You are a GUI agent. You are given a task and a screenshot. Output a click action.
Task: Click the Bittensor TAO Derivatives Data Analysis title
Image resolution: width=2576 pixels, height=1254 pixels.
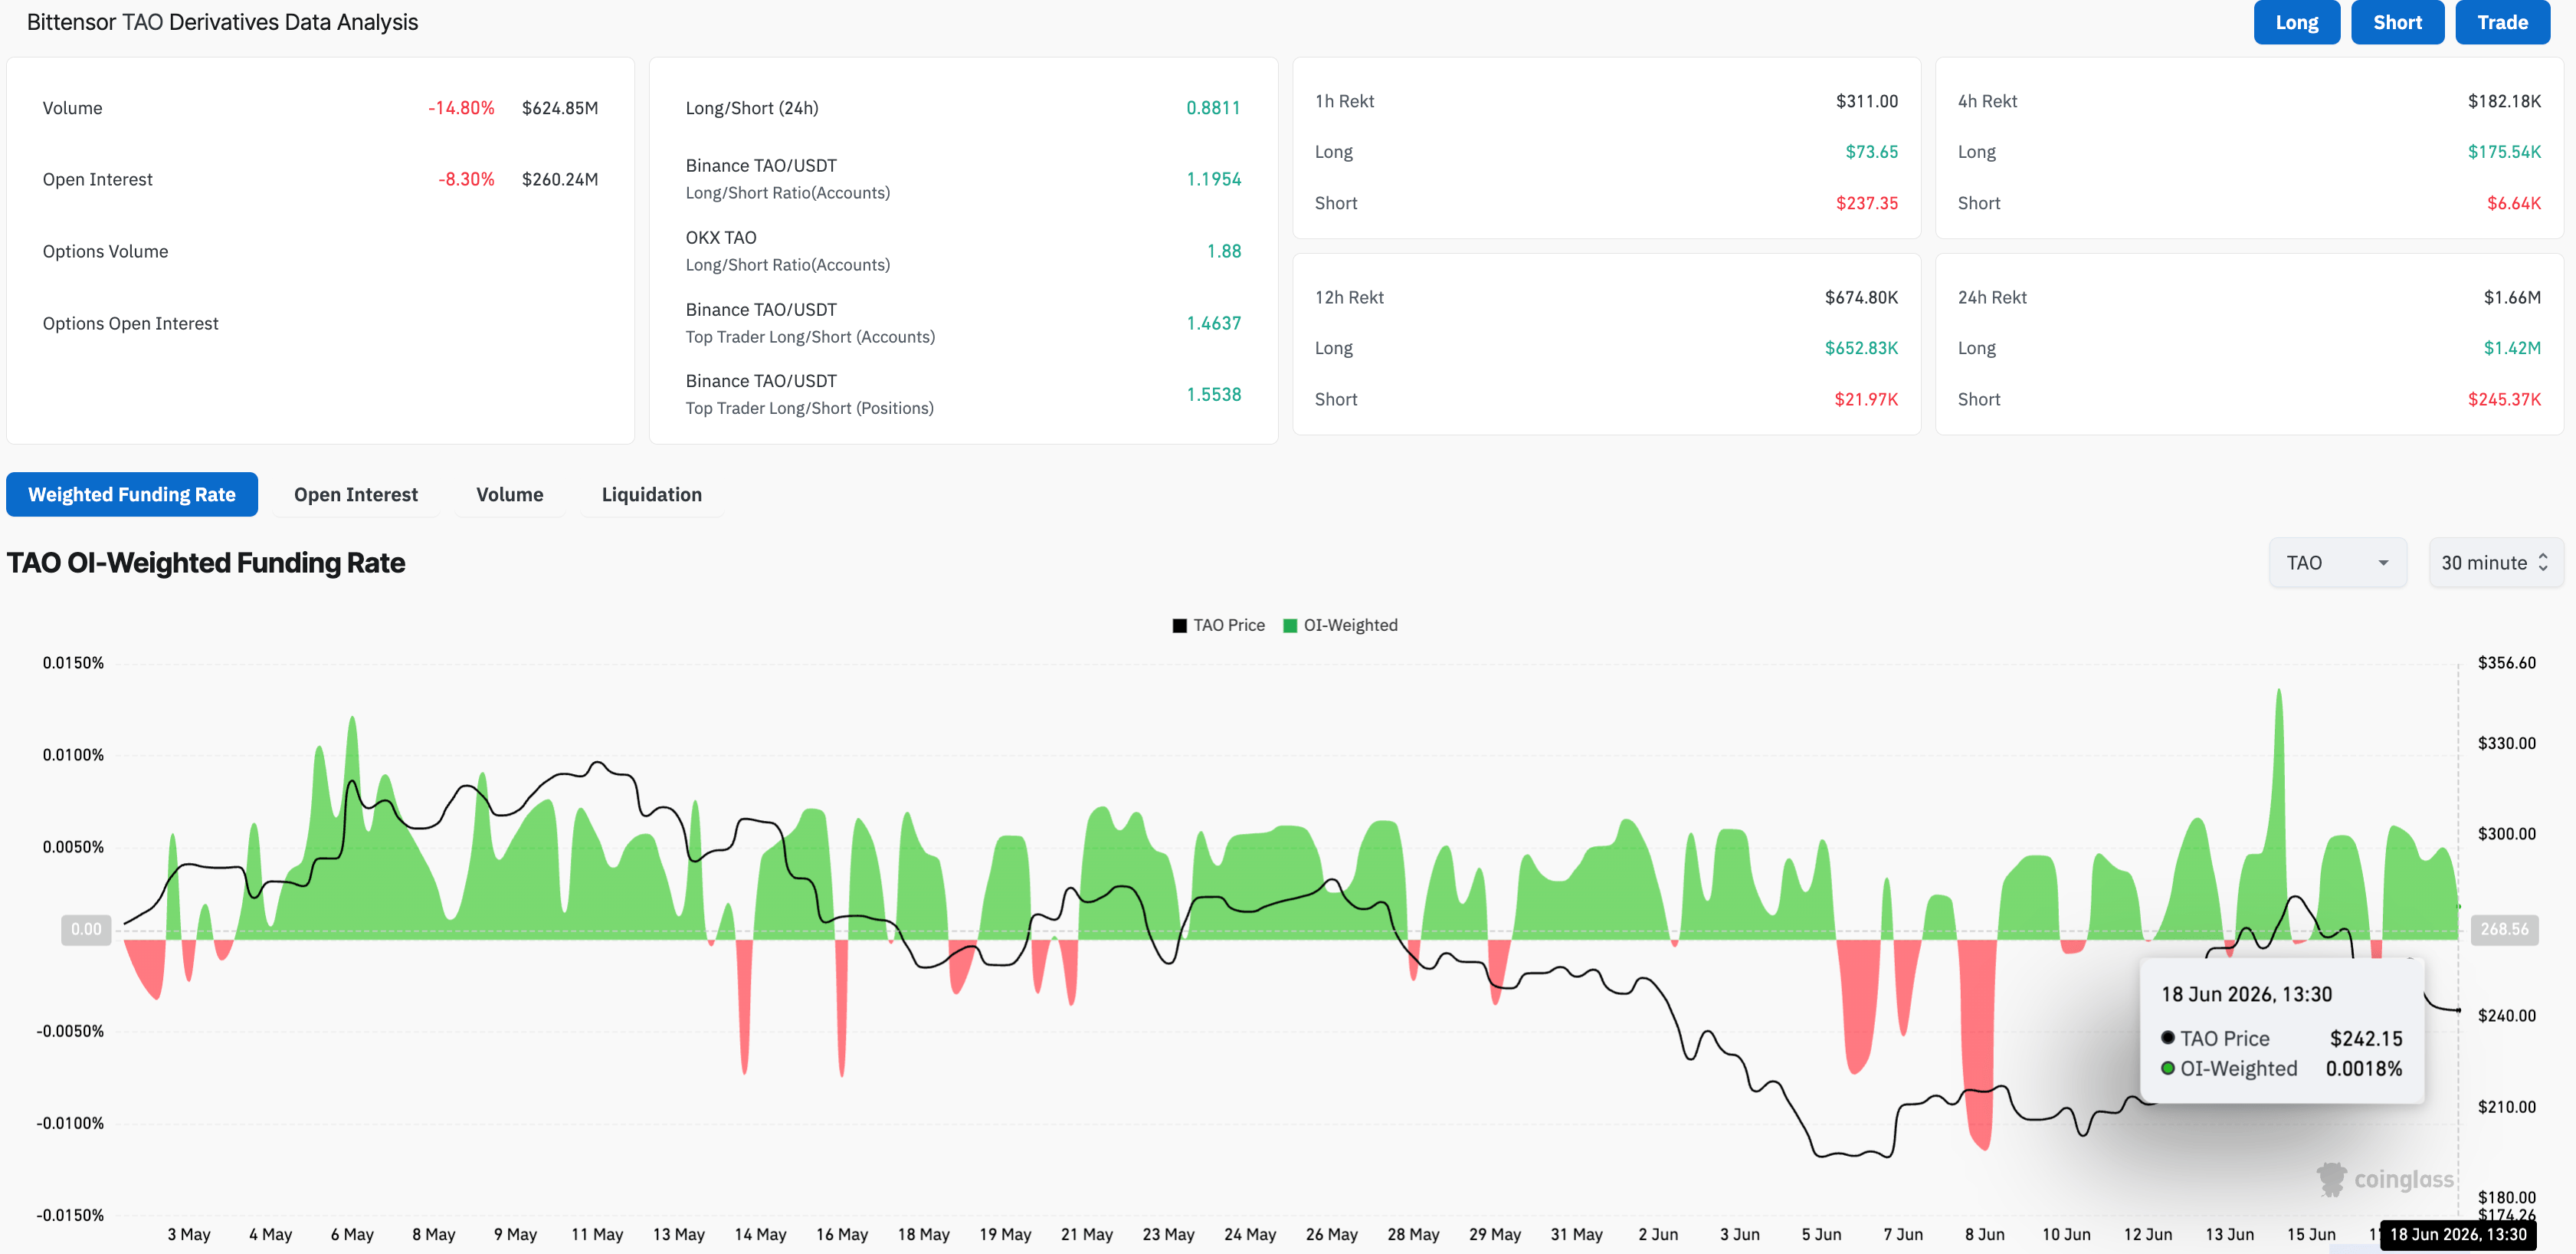click(x=222, y=22)
